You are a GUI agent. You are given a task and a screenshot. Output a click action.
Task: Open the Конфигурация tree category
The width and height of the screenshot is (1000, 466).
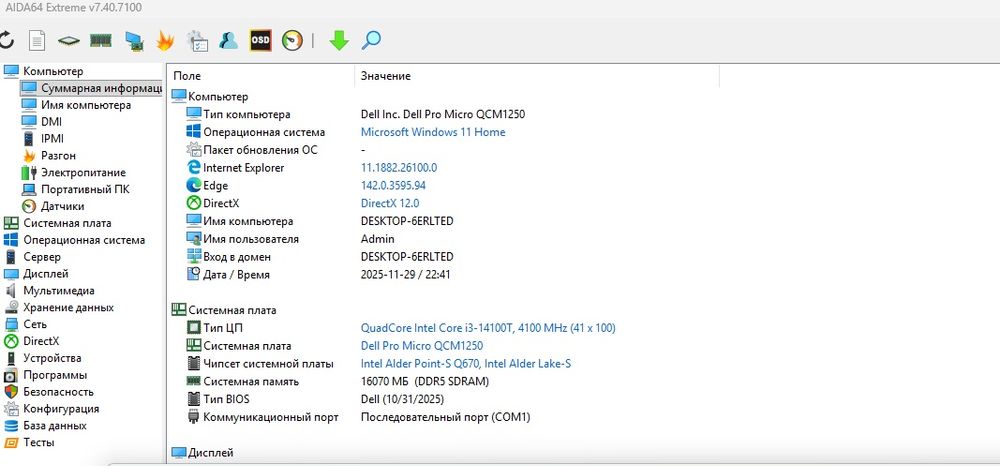pyautogui.click(x=61, y=409)
